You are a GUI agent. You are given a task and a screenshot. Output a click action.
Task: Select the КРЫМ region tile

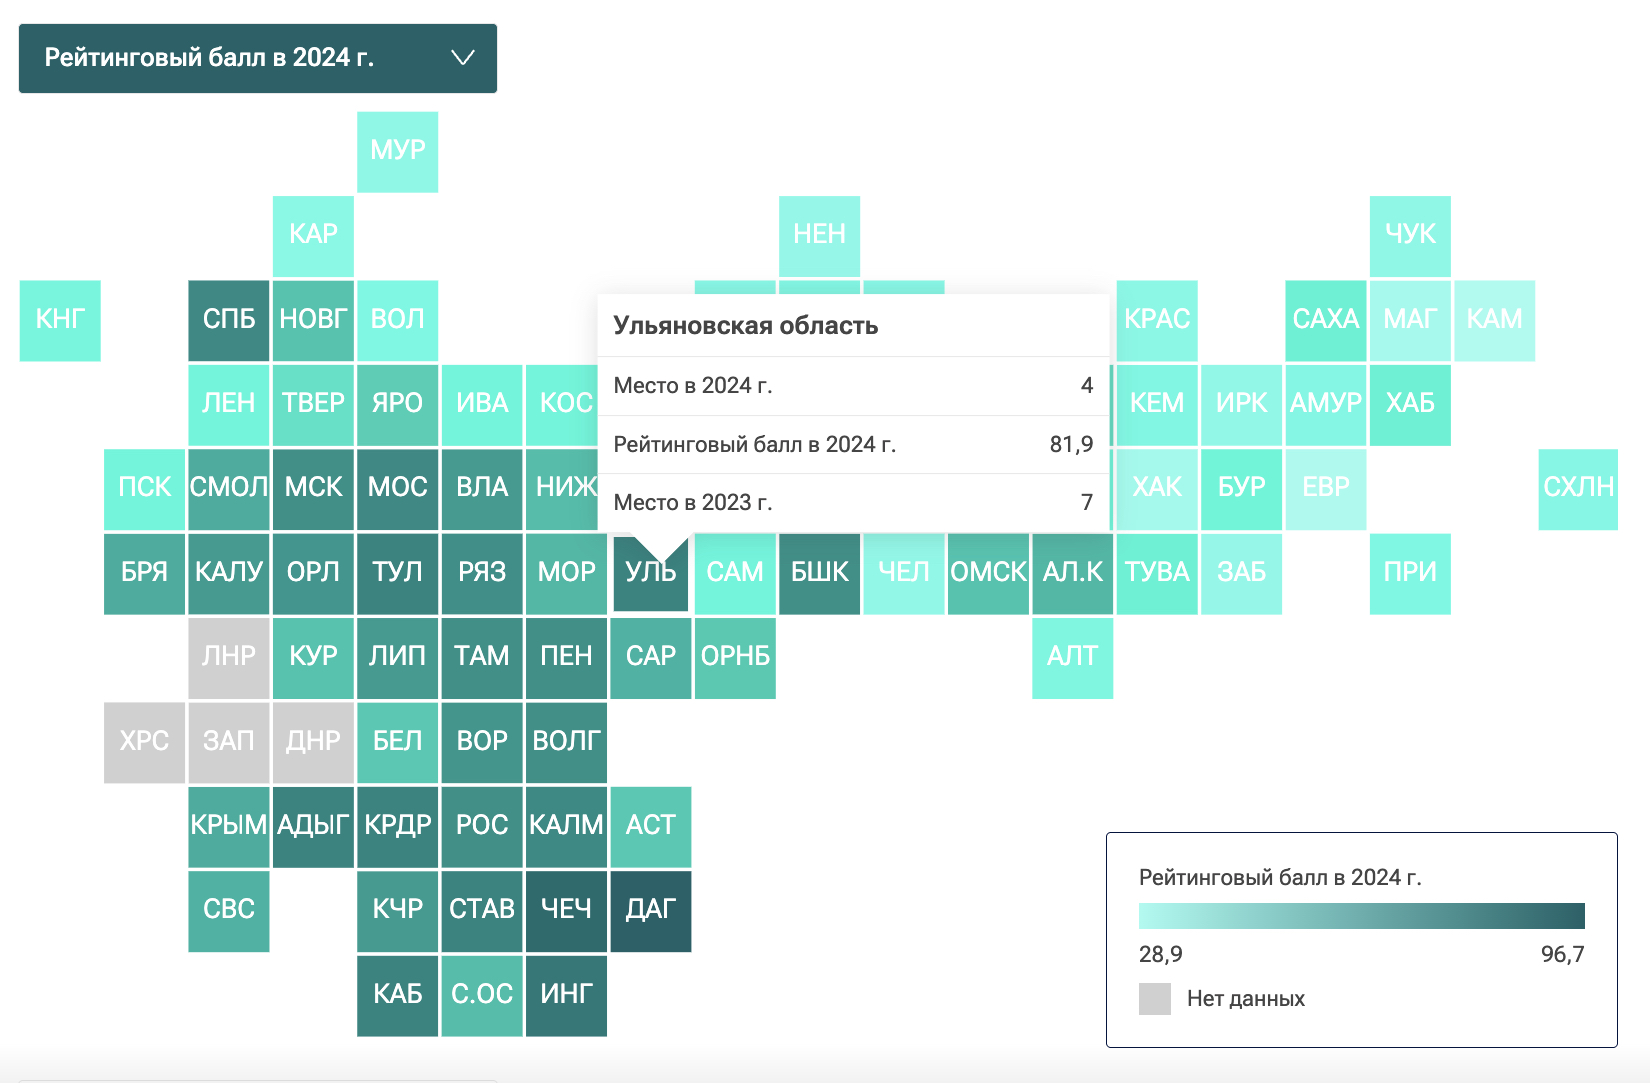pos(229,826)
